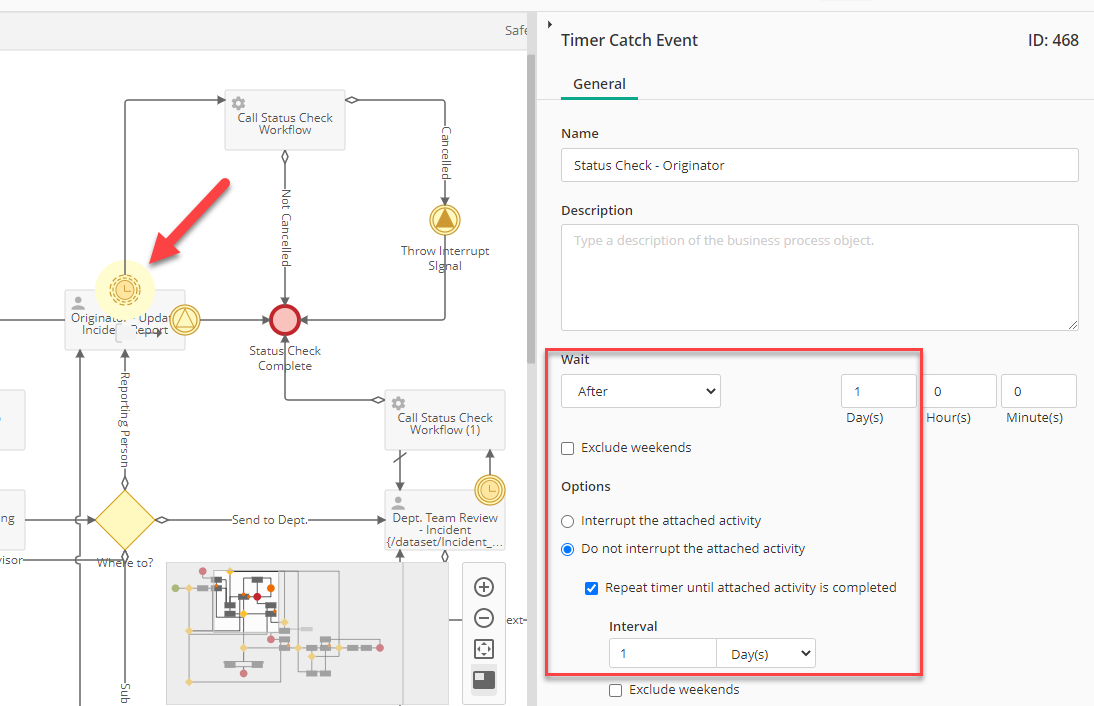Select 'Interrupt the attached activity' option
This screenshot has height=706, width=1094.
568,521
